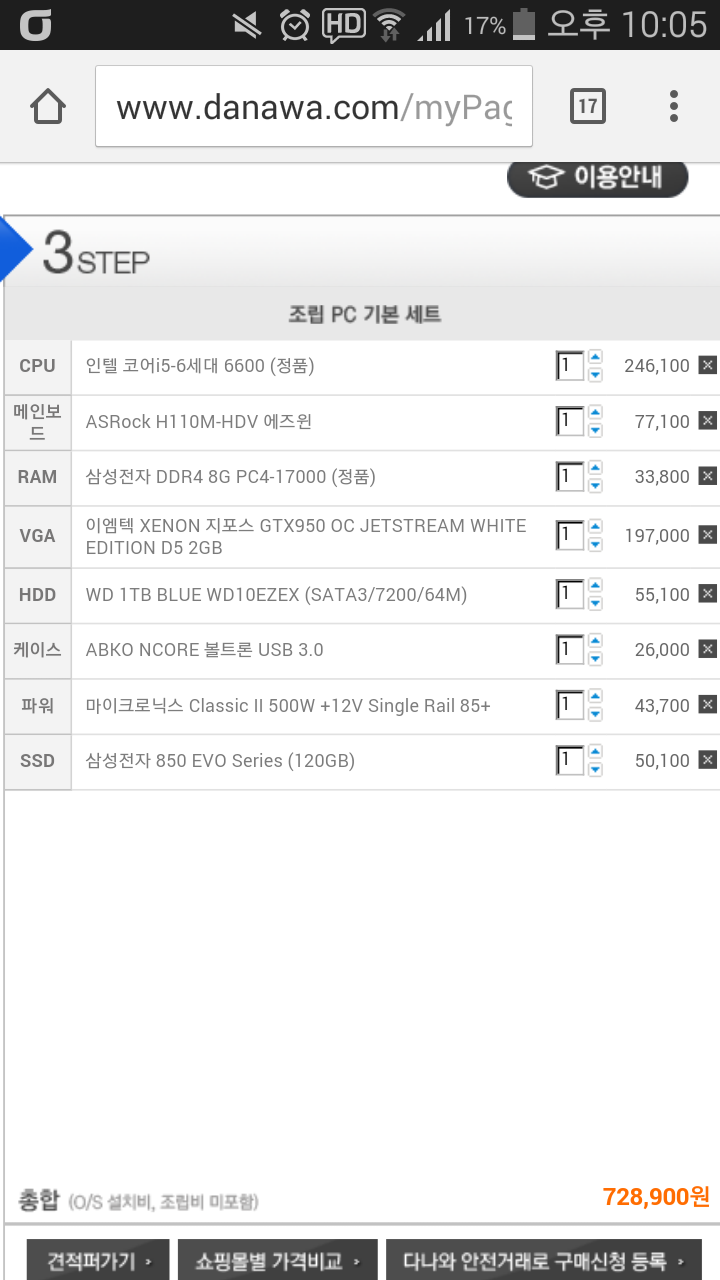Screen dimensions: 720x1280
Task: Tap the browser home icon
Action: [48, 106]
